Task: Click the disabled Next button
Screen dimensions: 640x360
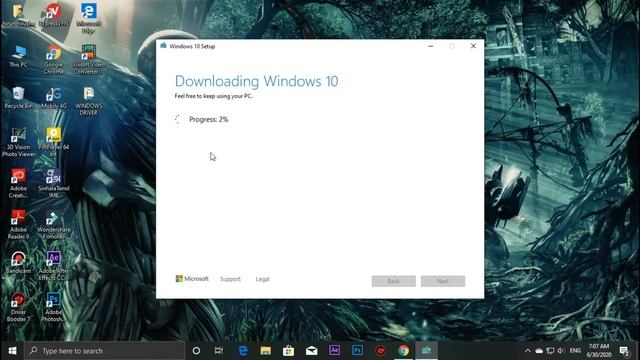Action: [443, 281]
